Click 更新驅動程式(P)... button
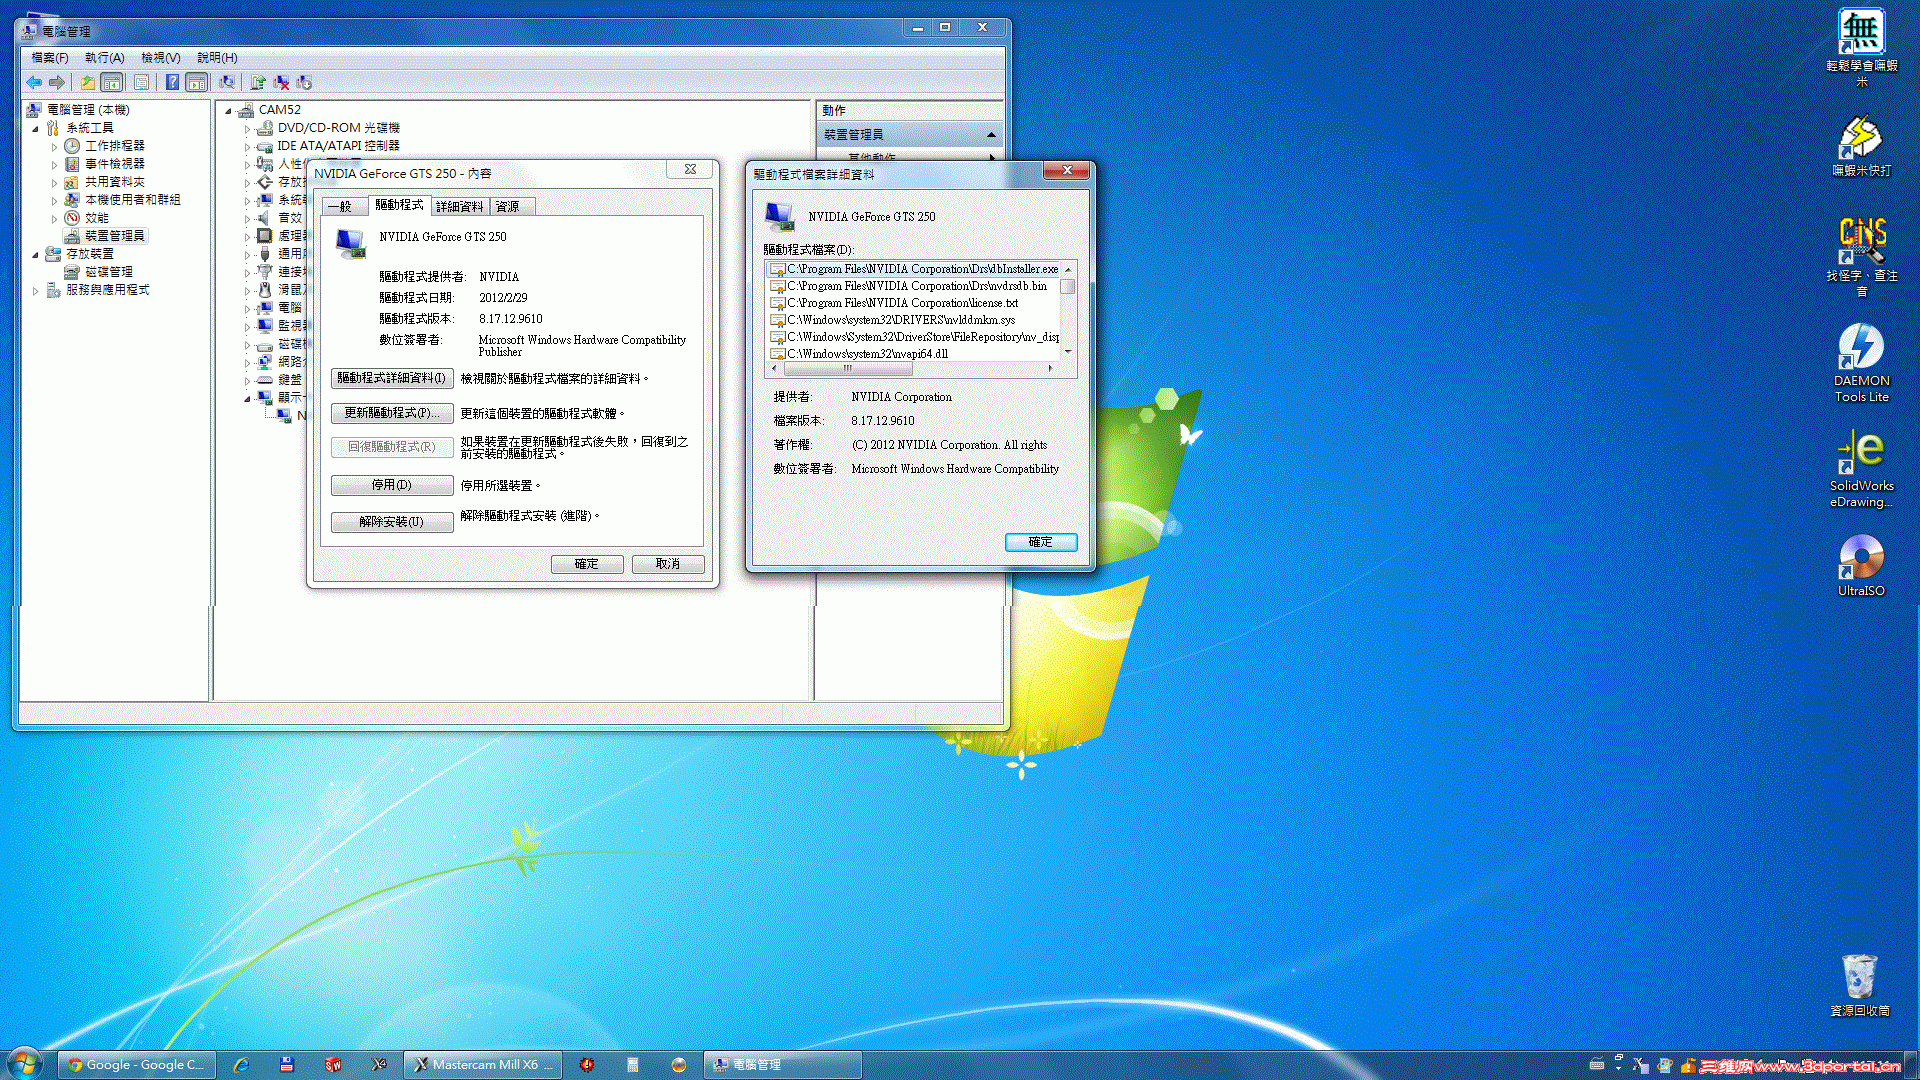The width and height of the screenshot is (1920, 1080). [x=391, y=413]
